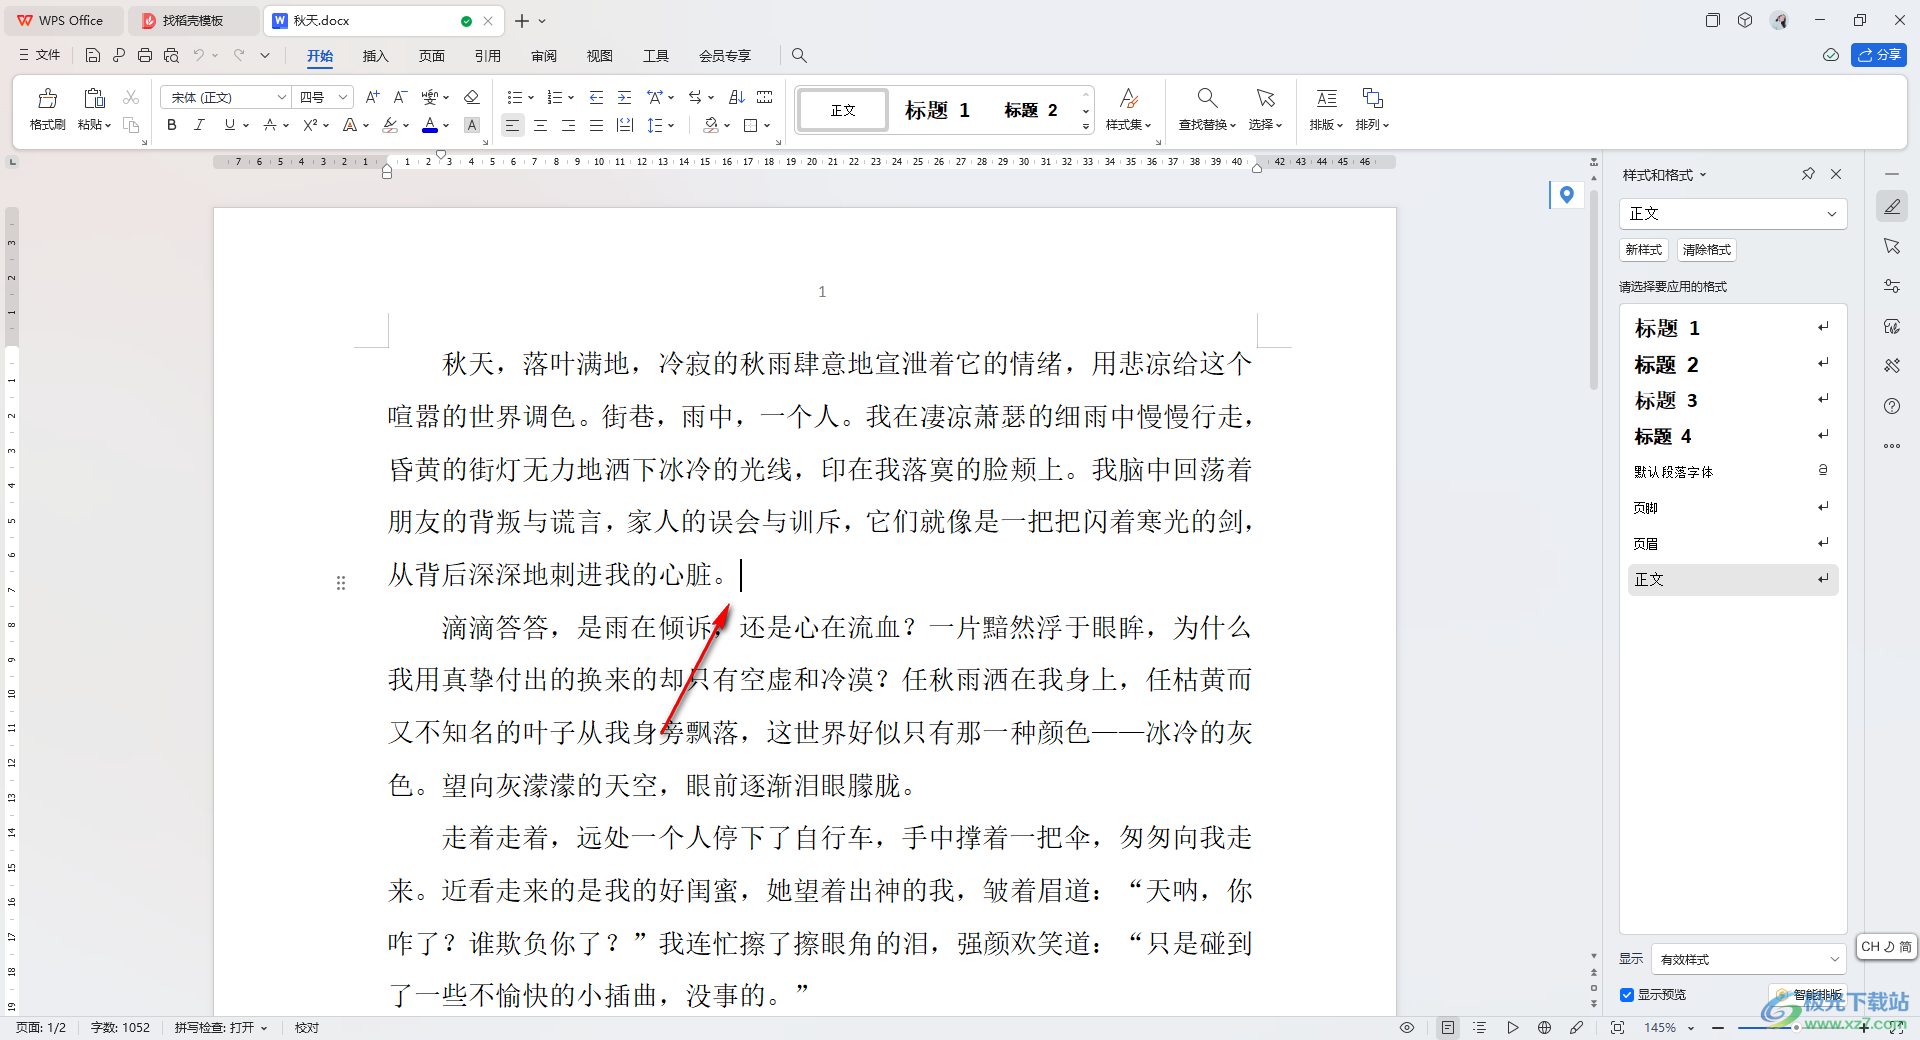The width and height of the screenshot is (1920, 1040).
Task: Click the zoom slider handle in status bar
Action: [1797, 1027]
